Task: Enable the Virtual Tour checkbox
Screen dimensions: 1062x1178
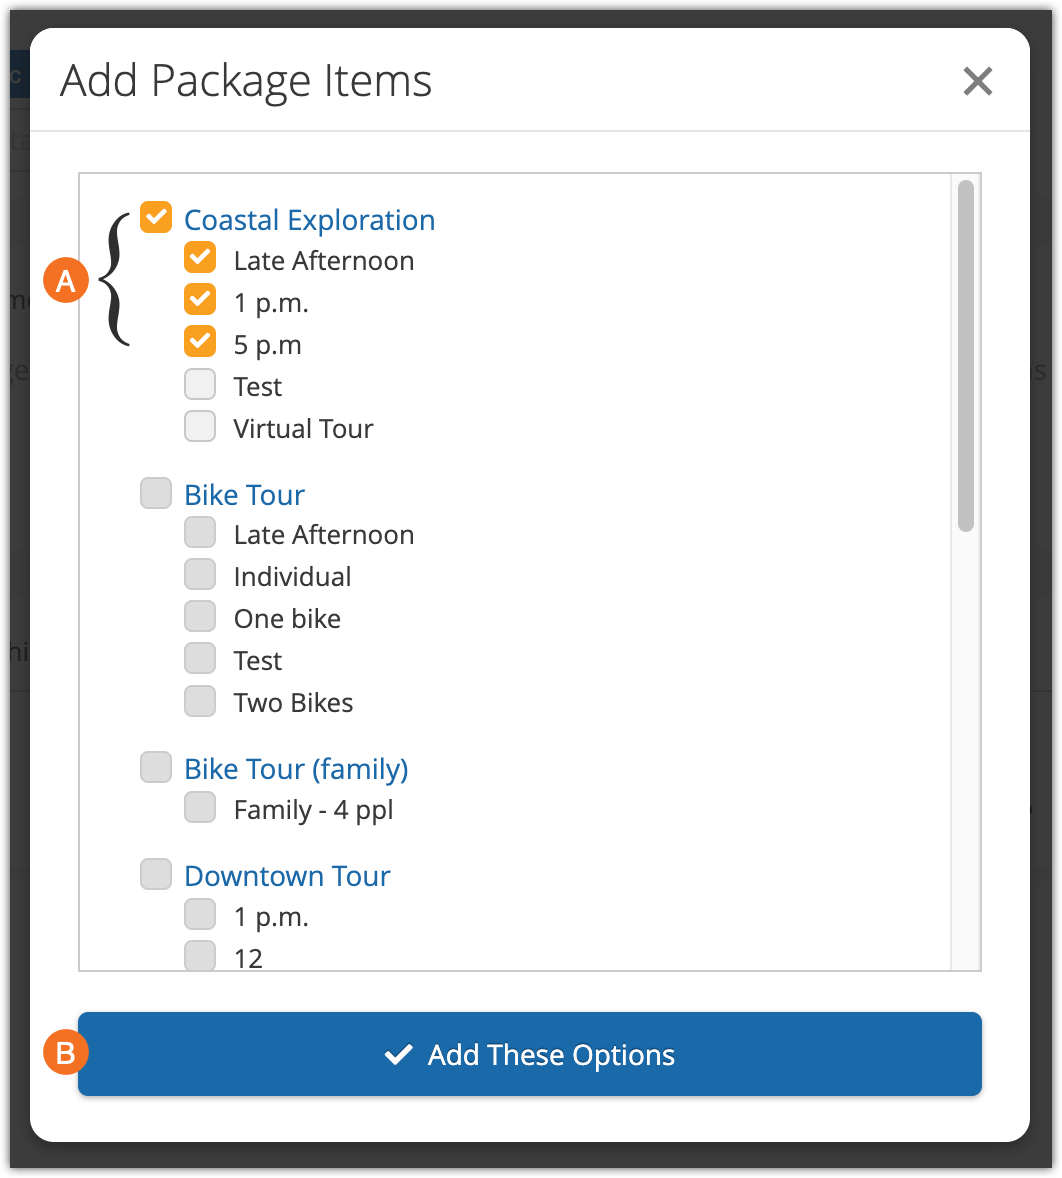Action: pos(200,426)
